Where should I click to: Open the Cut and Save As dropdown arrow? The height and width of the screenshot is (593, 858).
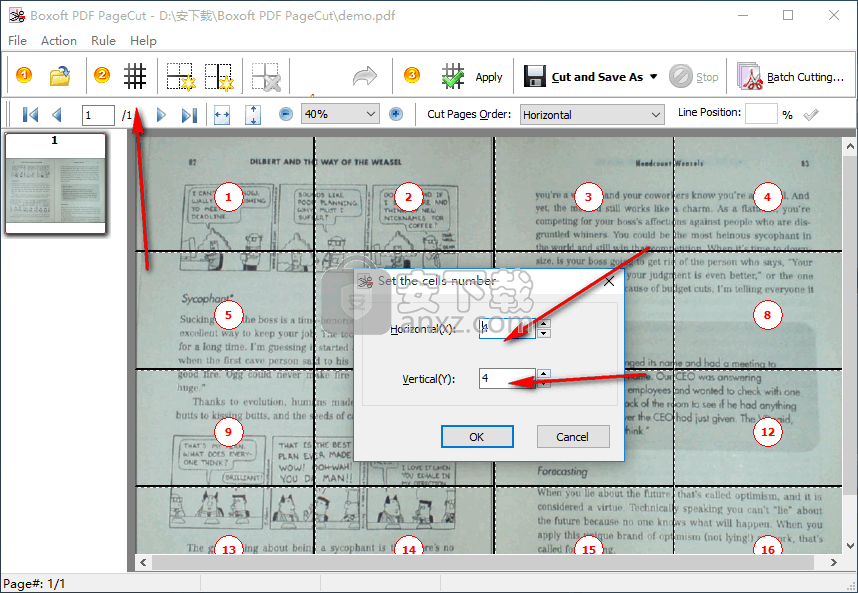coord(653,77)
